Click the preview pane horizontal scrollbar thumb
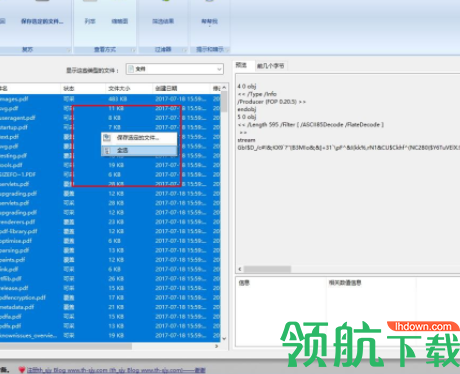Viewport: 460px width, 374px height. point(267,269)
